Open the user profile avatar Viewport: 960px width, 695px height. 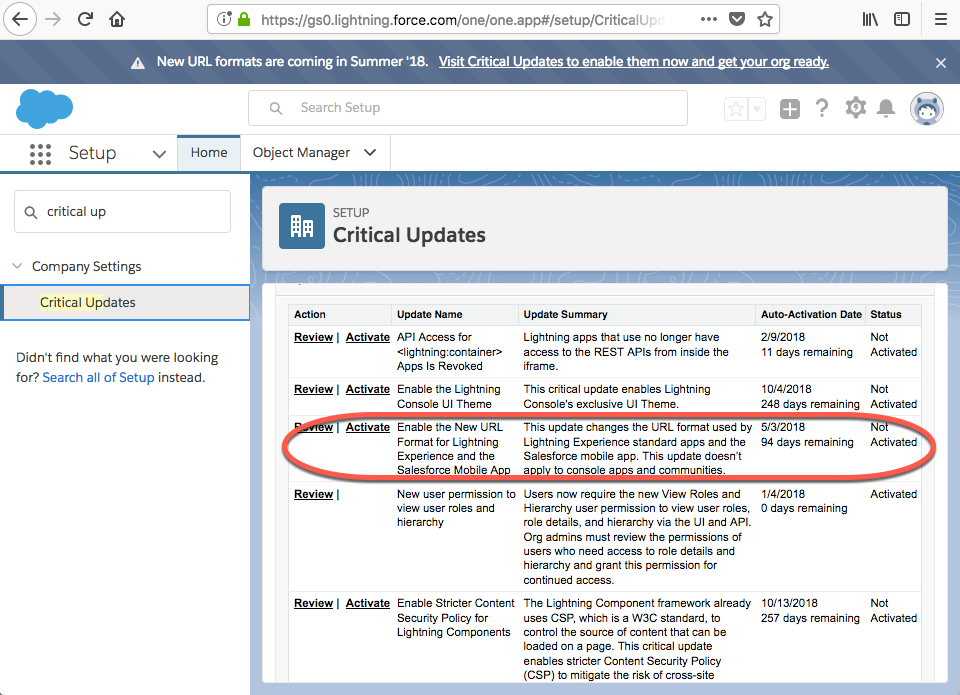click(x=926, y=109)
